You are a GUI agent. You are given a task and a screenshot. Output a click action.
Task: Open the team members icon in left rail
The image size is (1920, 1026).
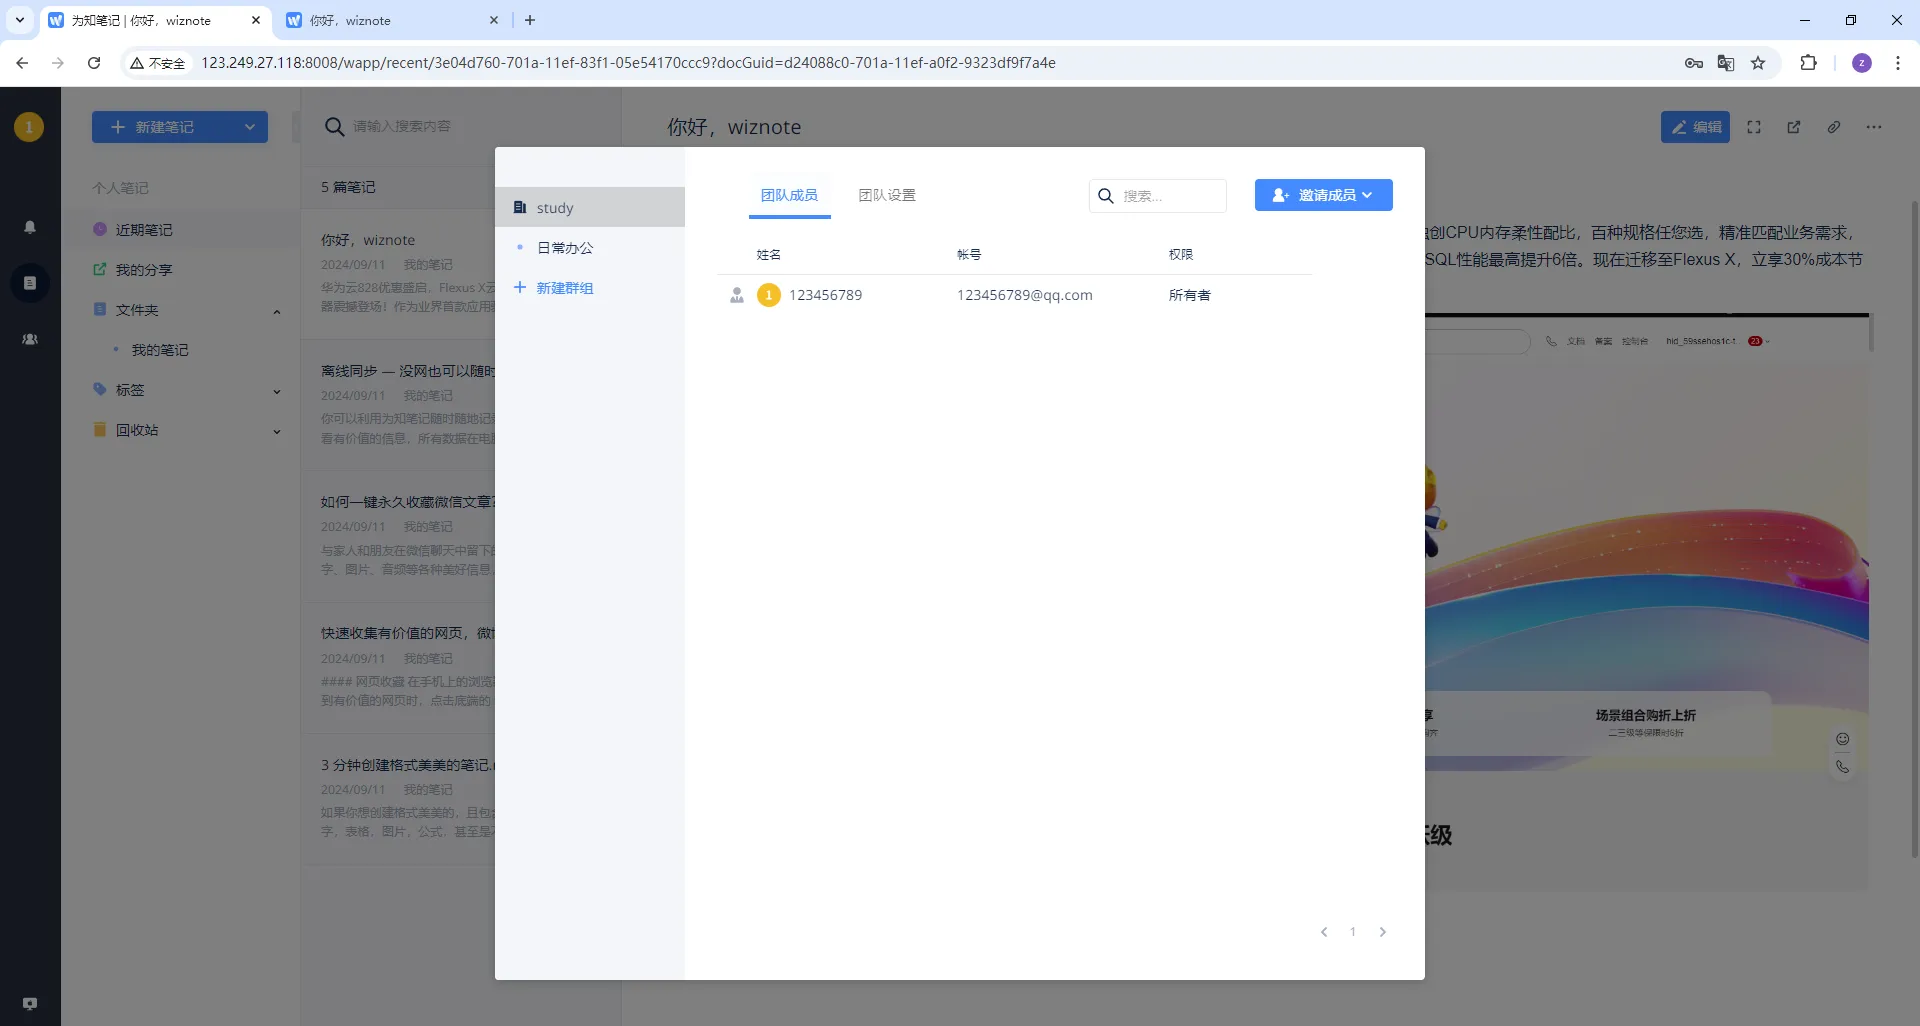click(x=30, y=339)
